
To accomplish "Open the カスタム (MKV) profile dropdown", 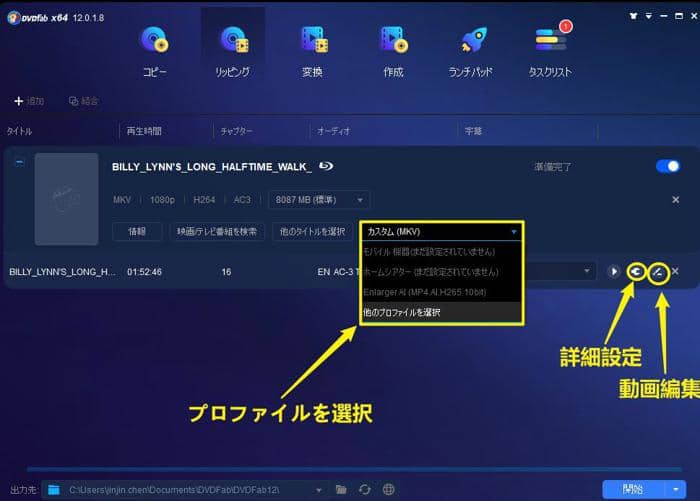I will pyautogui.click(x=442, y=232).
